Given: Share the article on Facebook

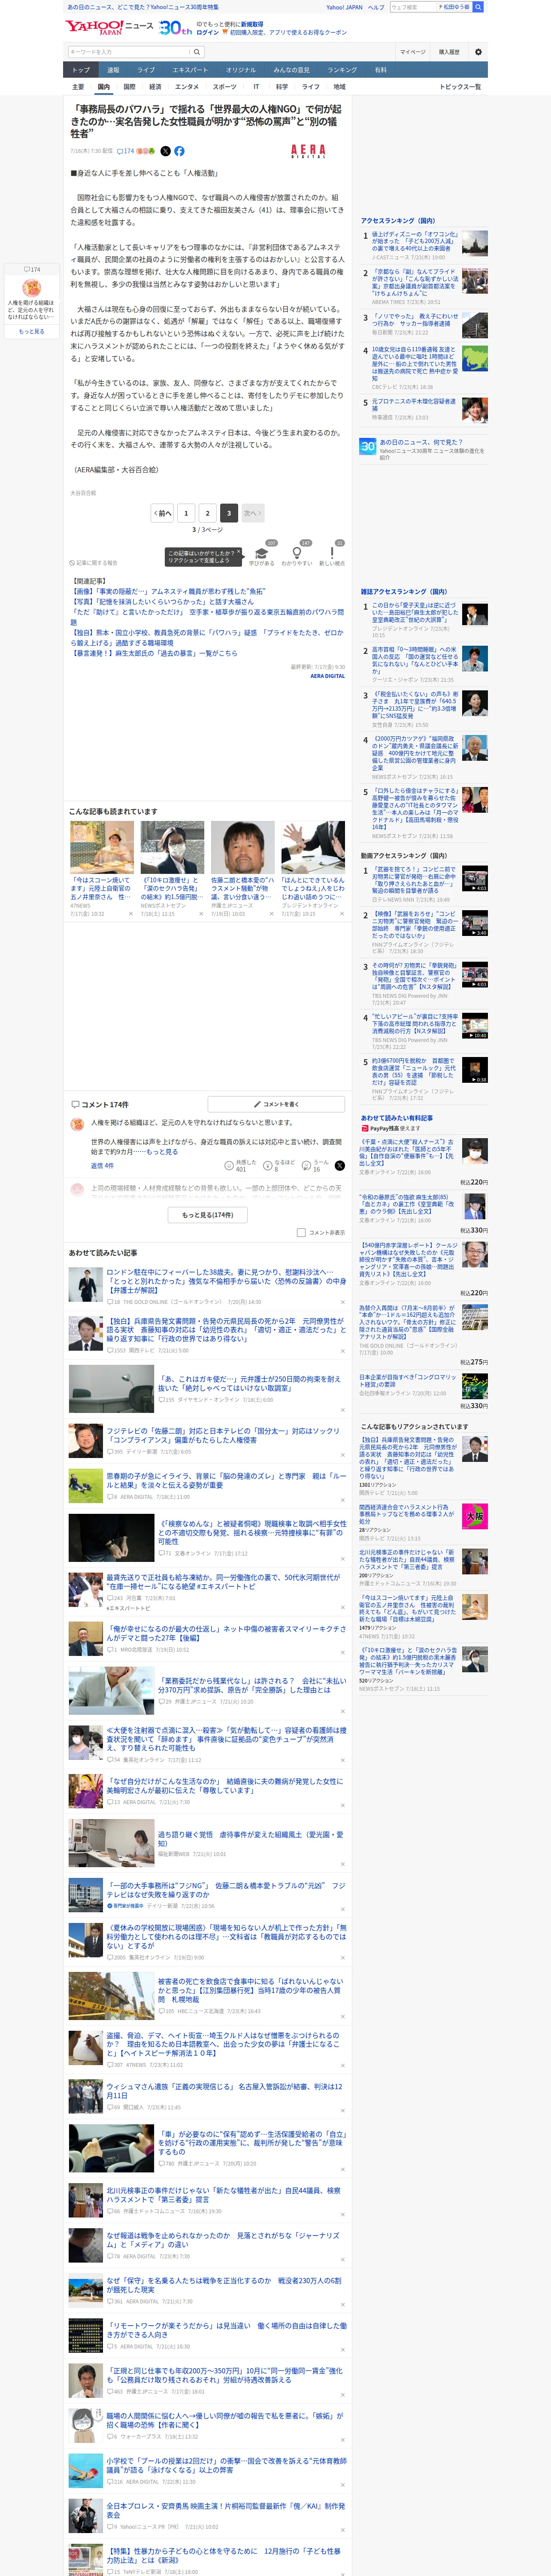Looking at the screenshot, I should 179,151.
